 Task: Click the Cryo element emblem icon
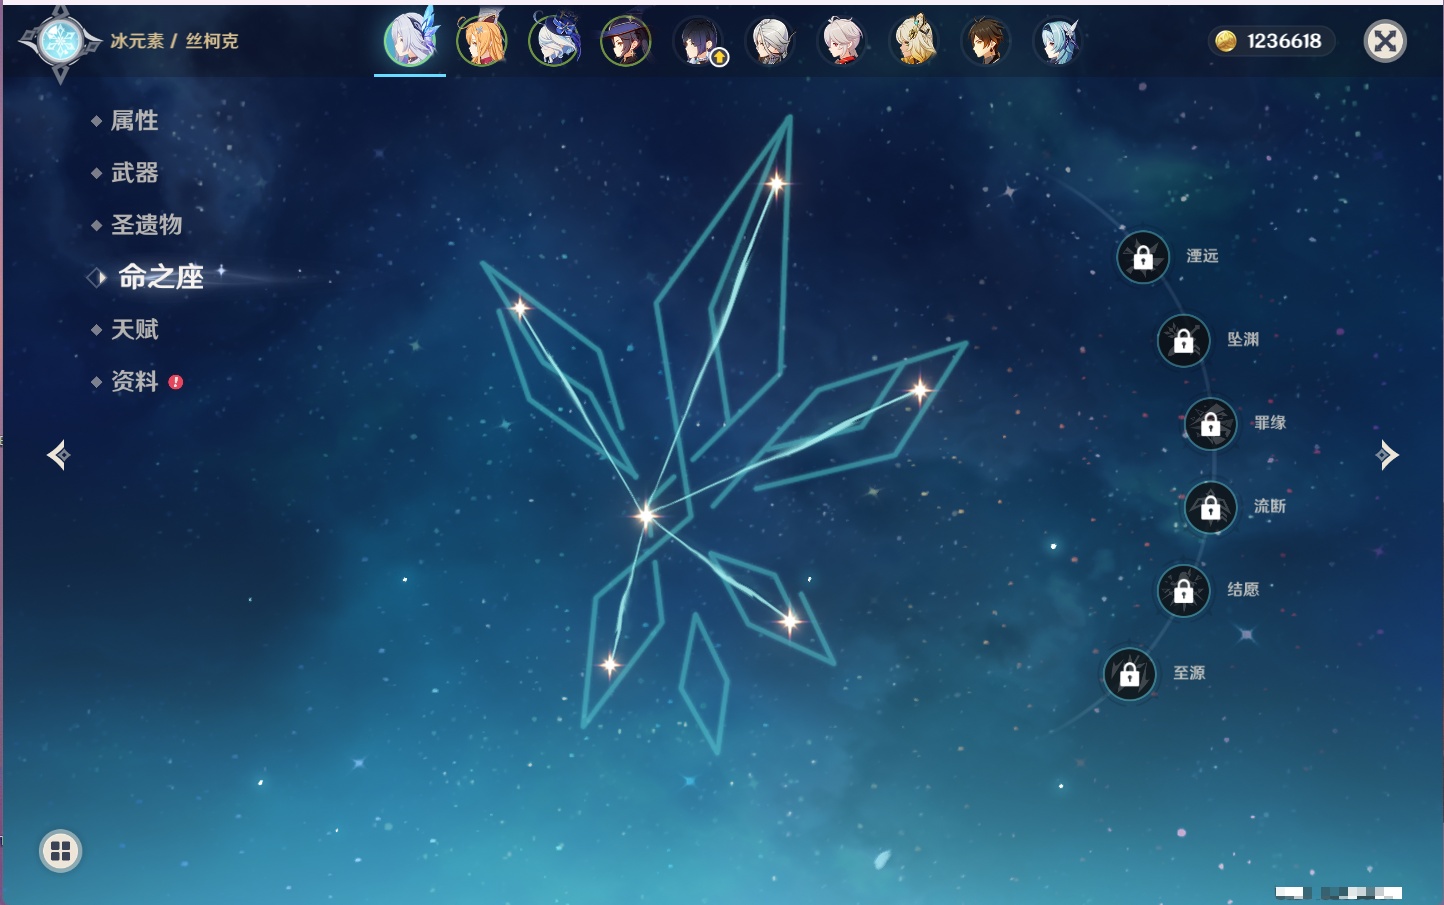point(60,42)
